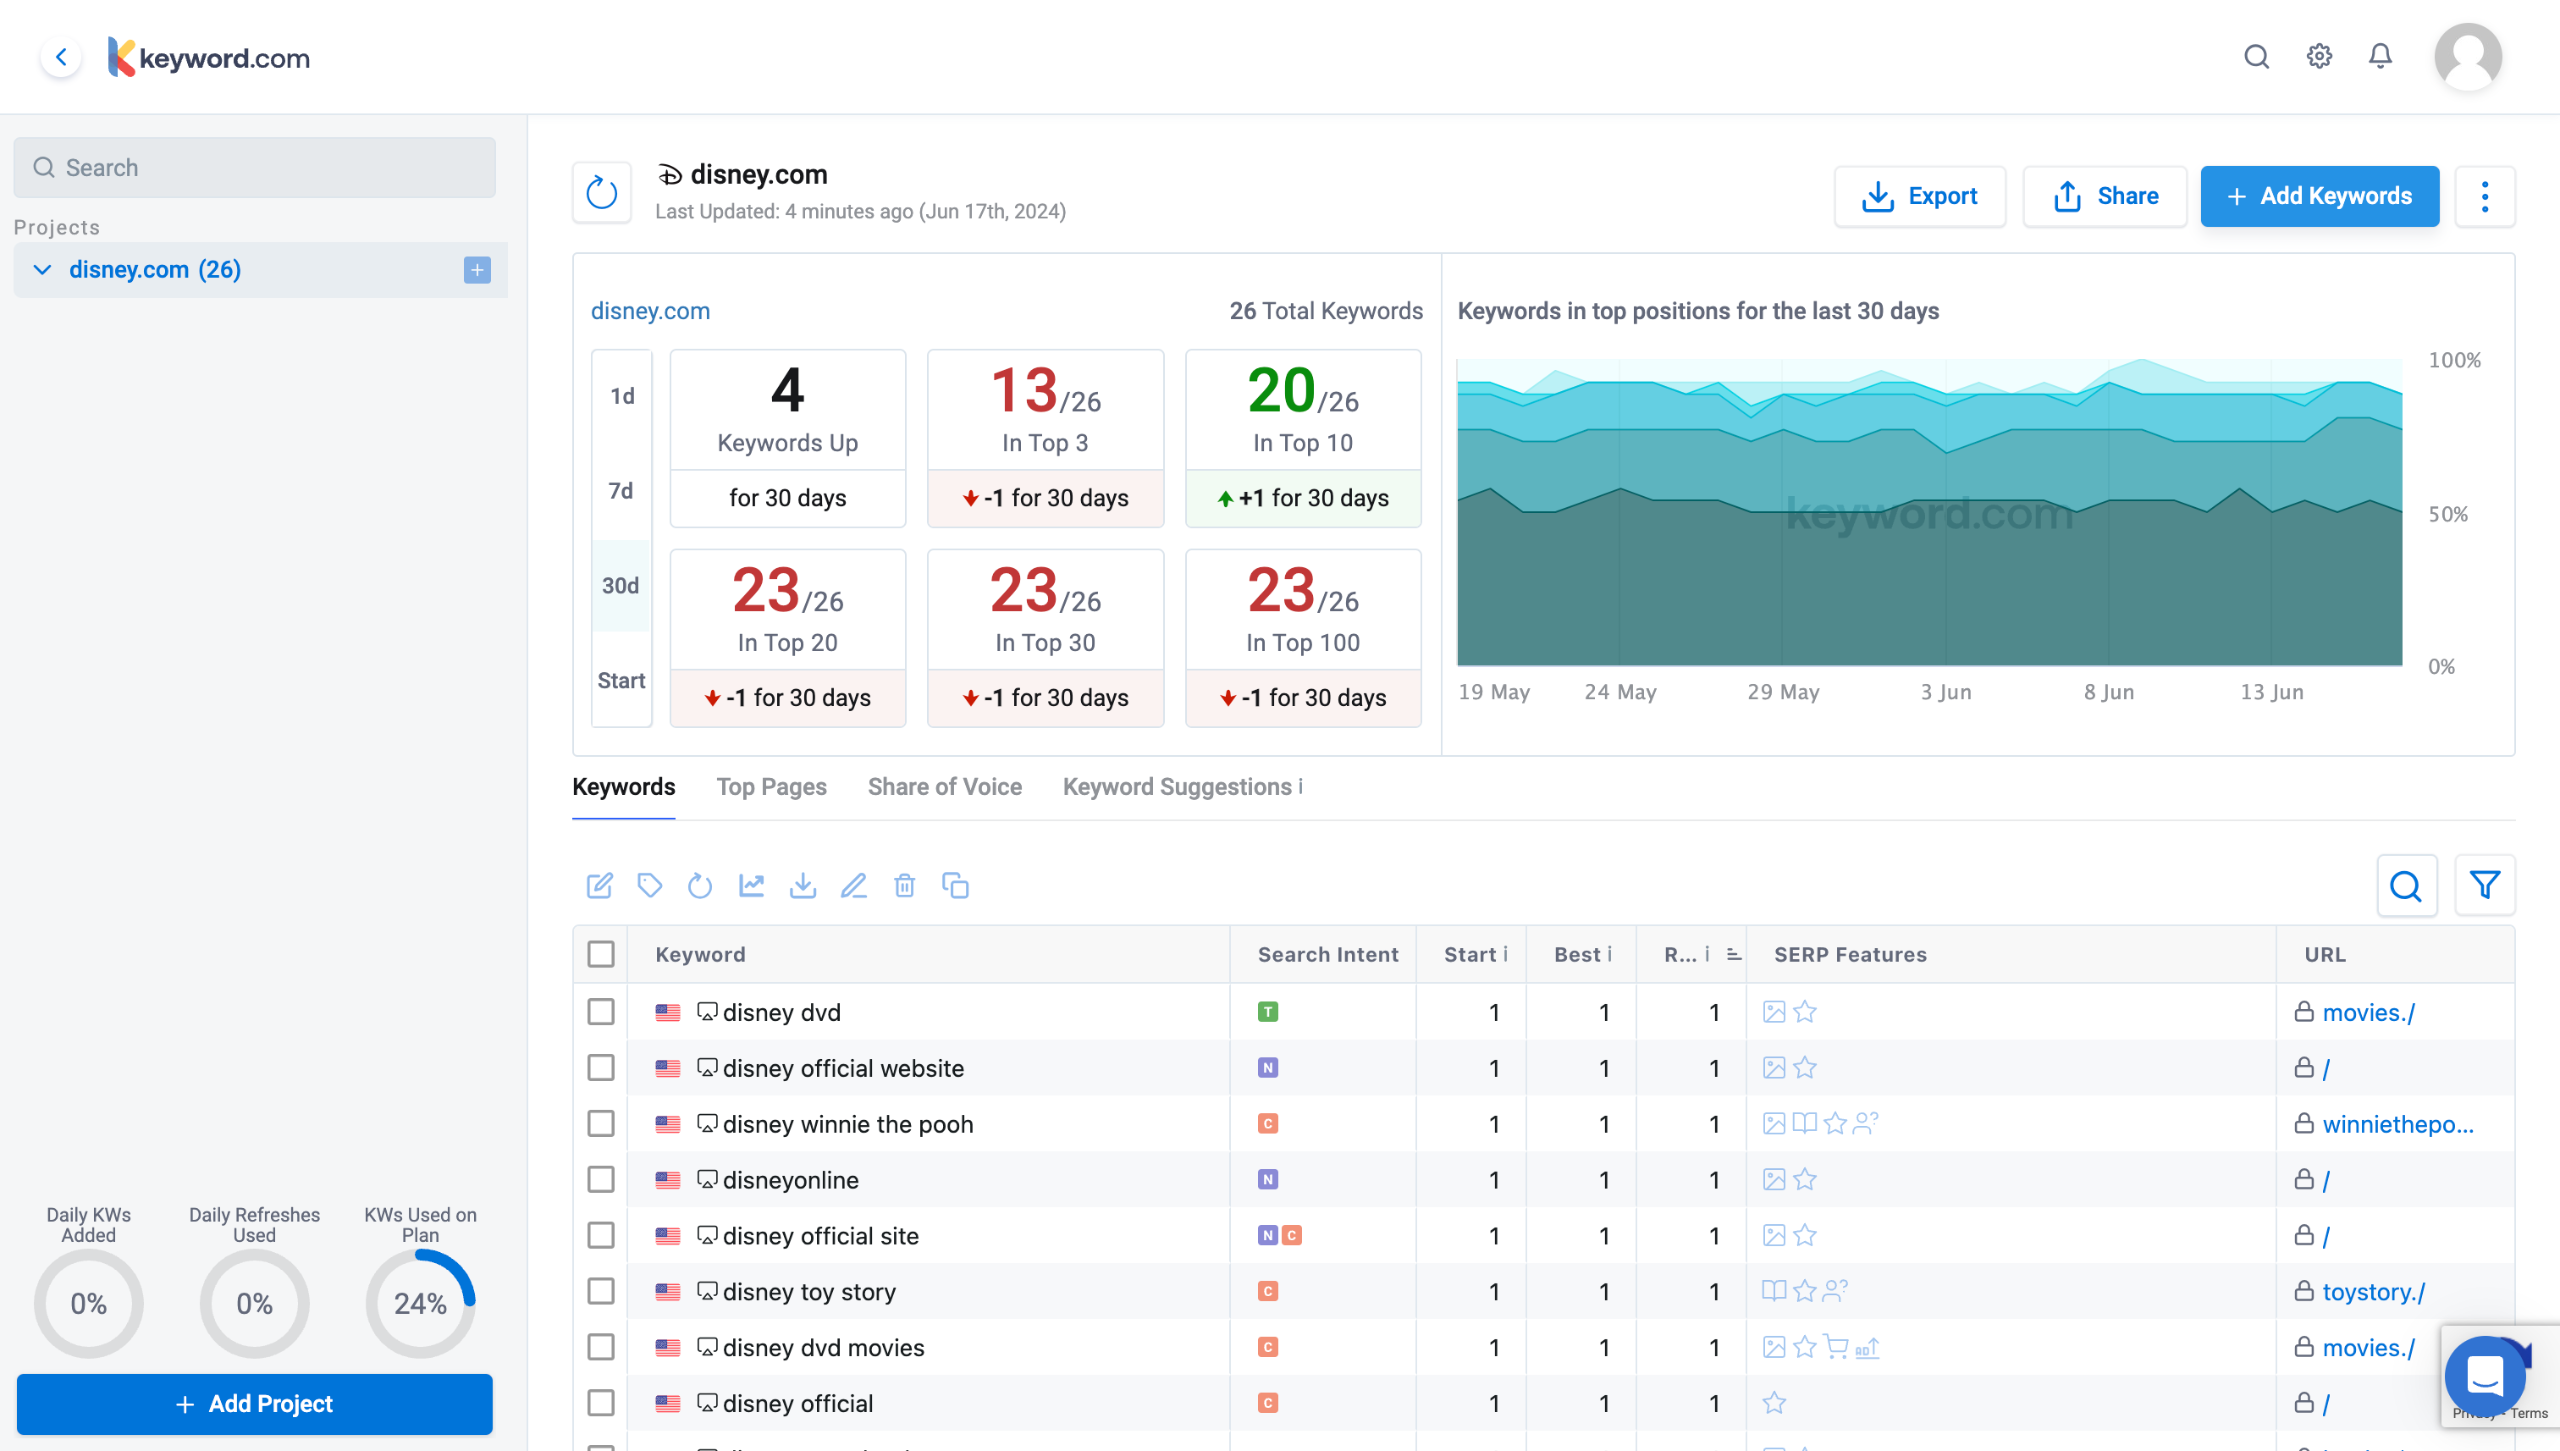The height and width of the screenshot is (1451, 2560).
Task: Click Best column info icon
Action: [x=1609, y=954]
